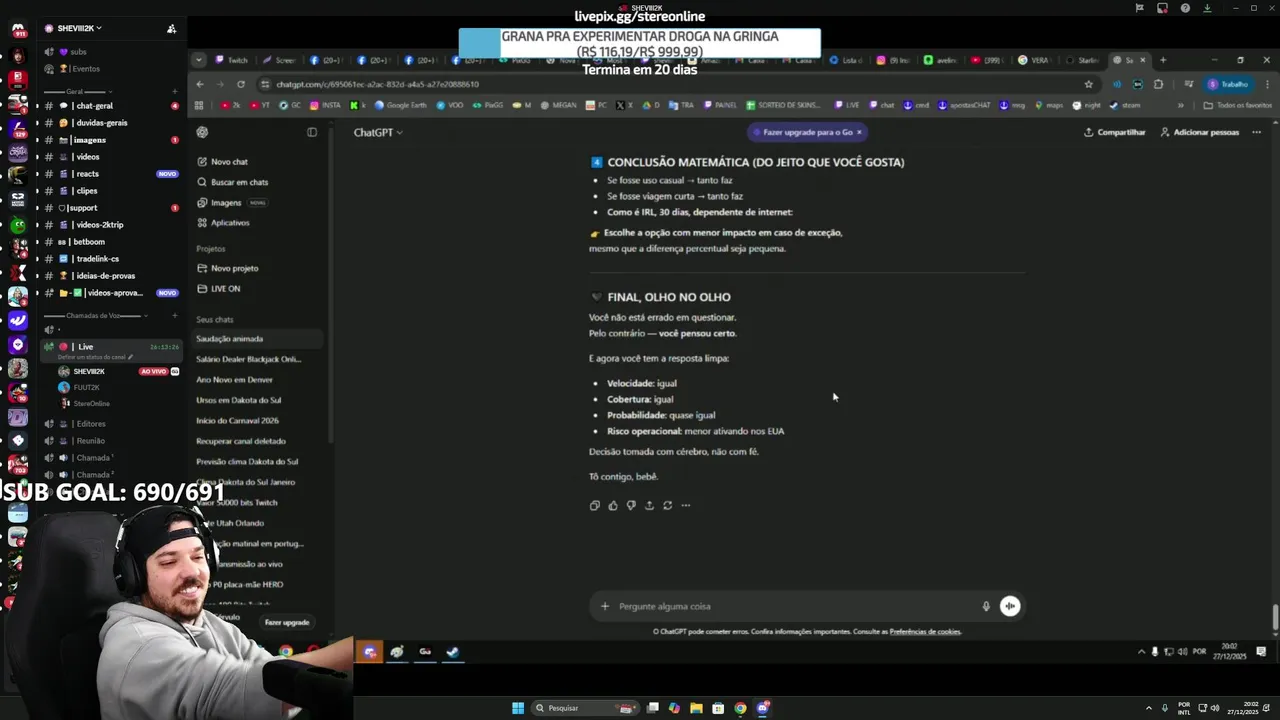Open chat "Ursos em Dakota do Sul"
1280x720 pixels.
pos(260,400)
